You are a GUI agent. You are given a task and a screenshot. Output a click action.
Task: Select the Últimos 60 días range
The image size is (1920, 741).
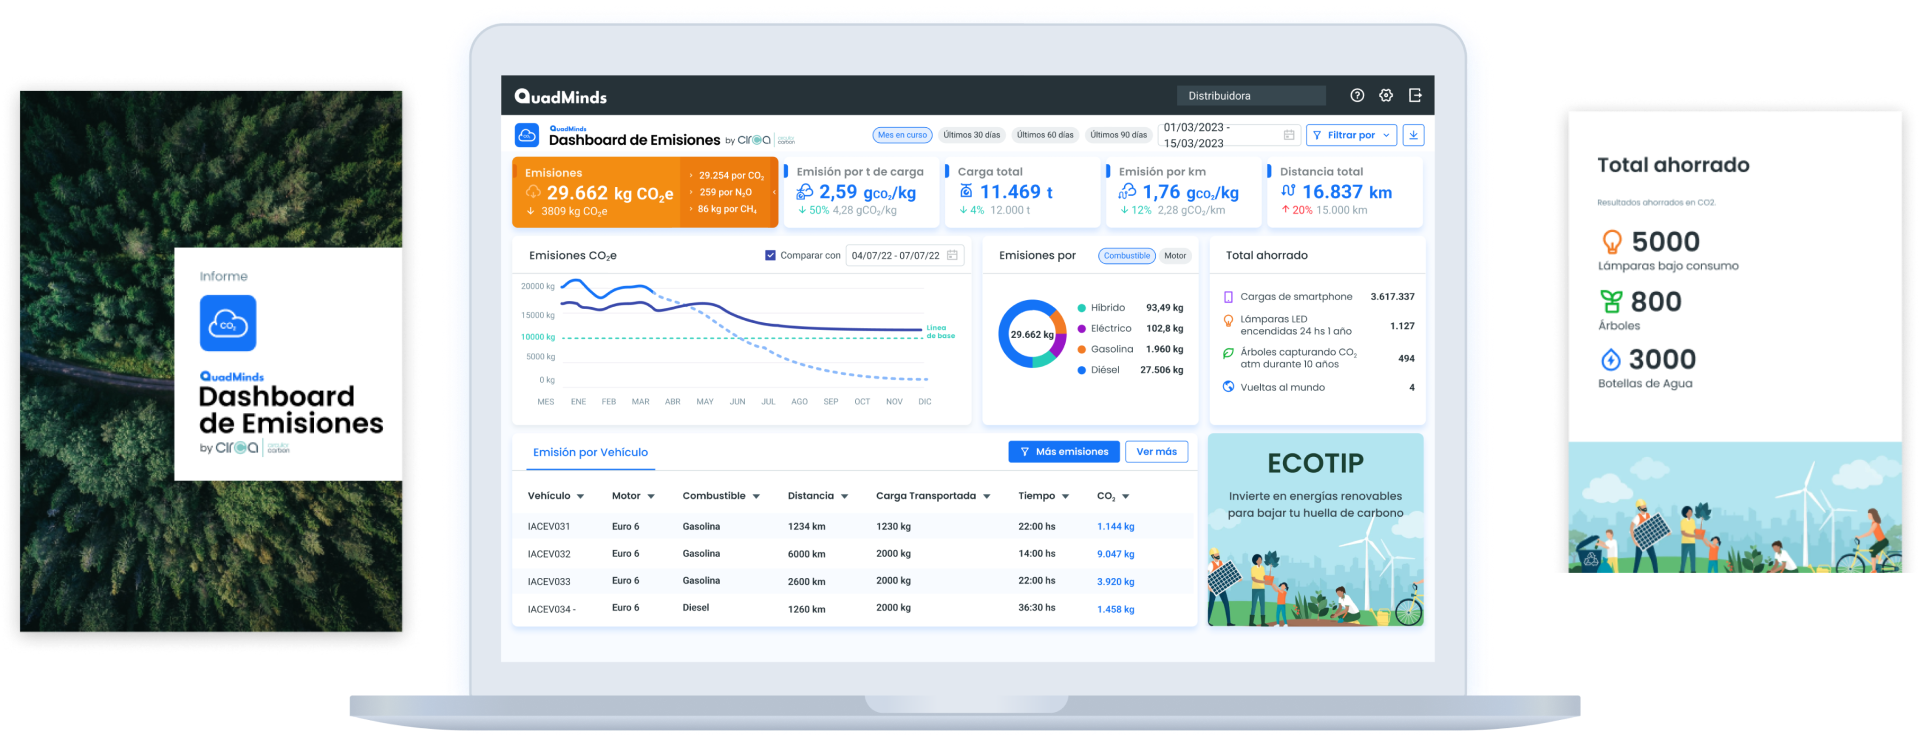coord(1045,135)
